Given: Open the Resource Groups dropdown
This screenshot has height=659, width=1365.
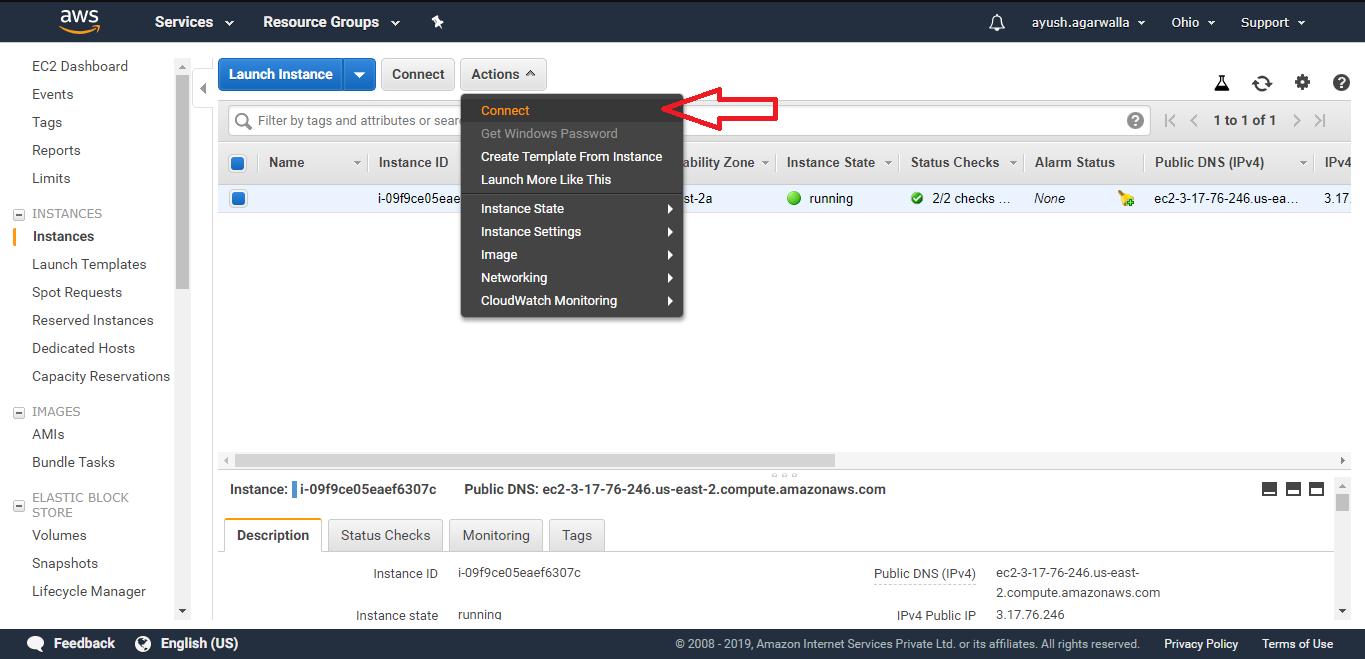Looking at the screenshot, I should [x=331, y=22].
